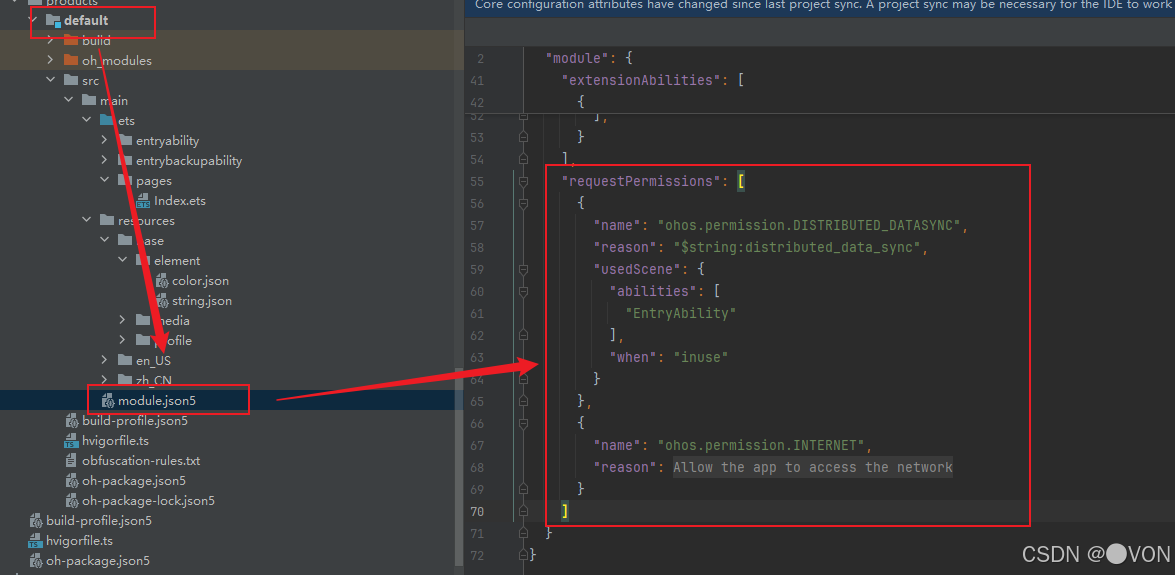Viewport: 1175px width, 575px height.
Task: Click the module.json5 file icon
Action: point(108,401)
